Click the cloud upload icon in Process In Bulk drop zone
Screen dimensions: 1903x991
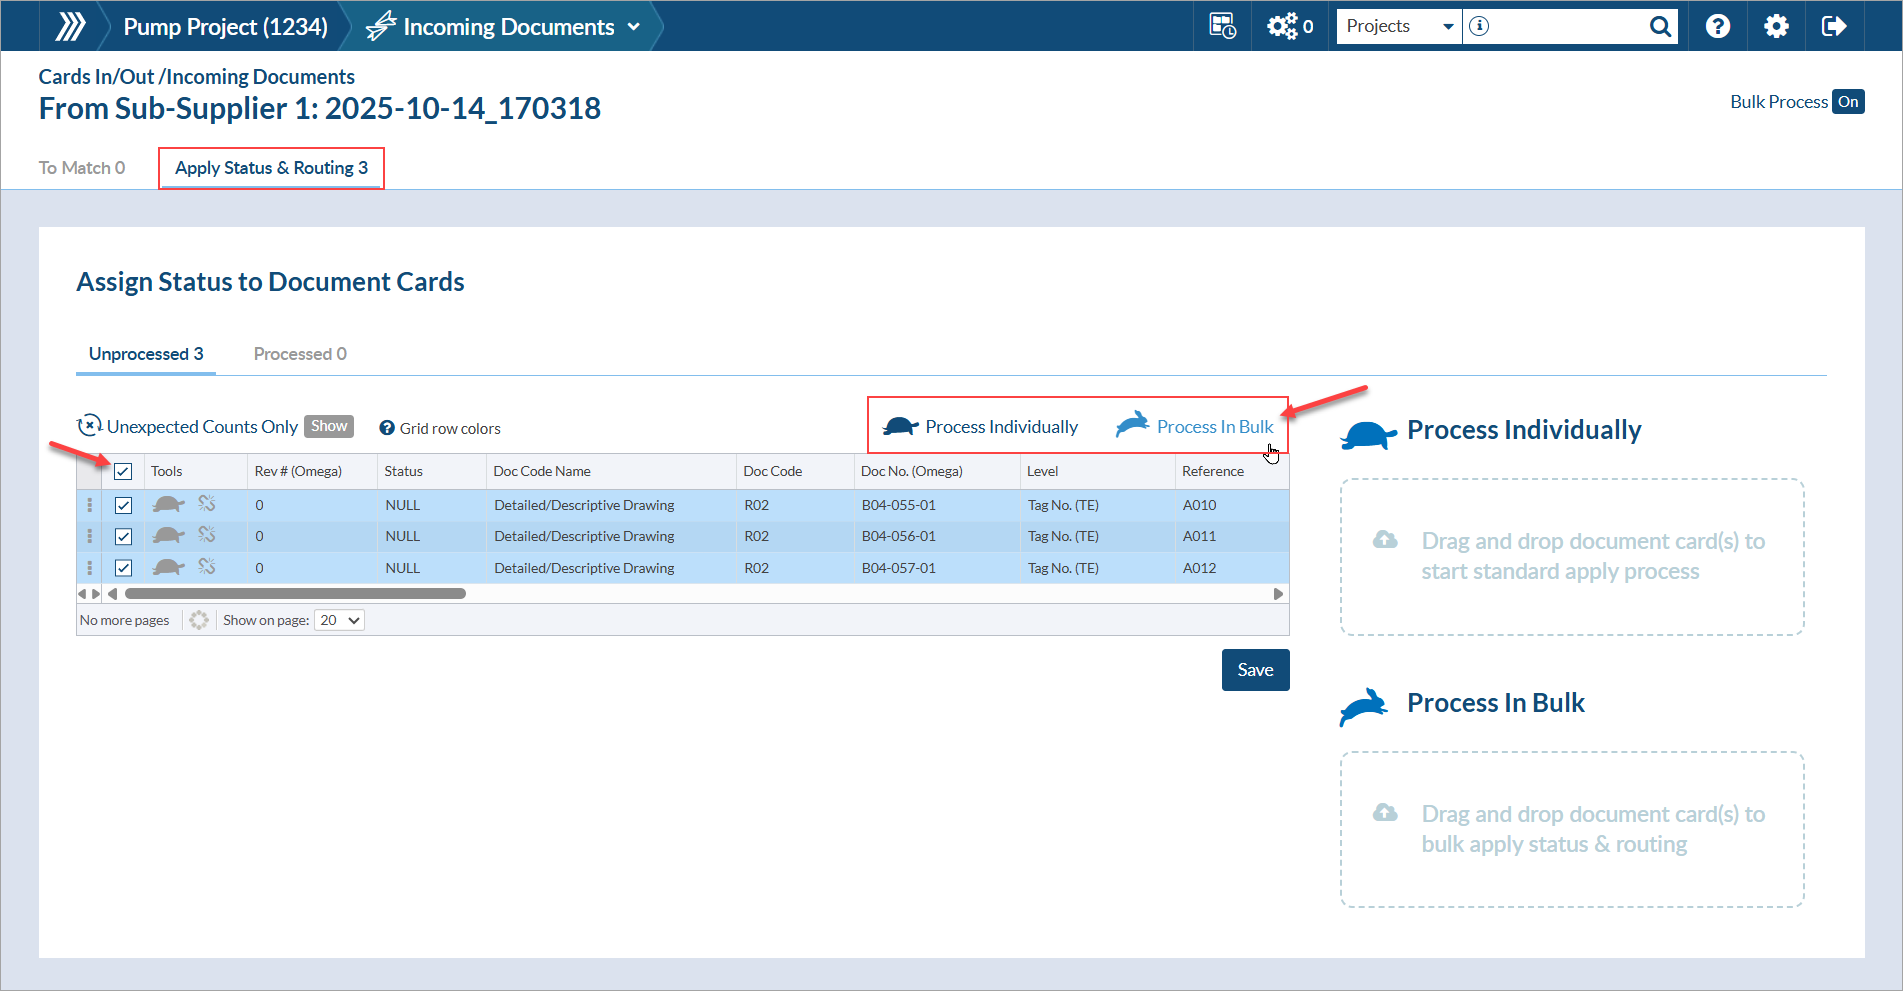[1385, 813]
